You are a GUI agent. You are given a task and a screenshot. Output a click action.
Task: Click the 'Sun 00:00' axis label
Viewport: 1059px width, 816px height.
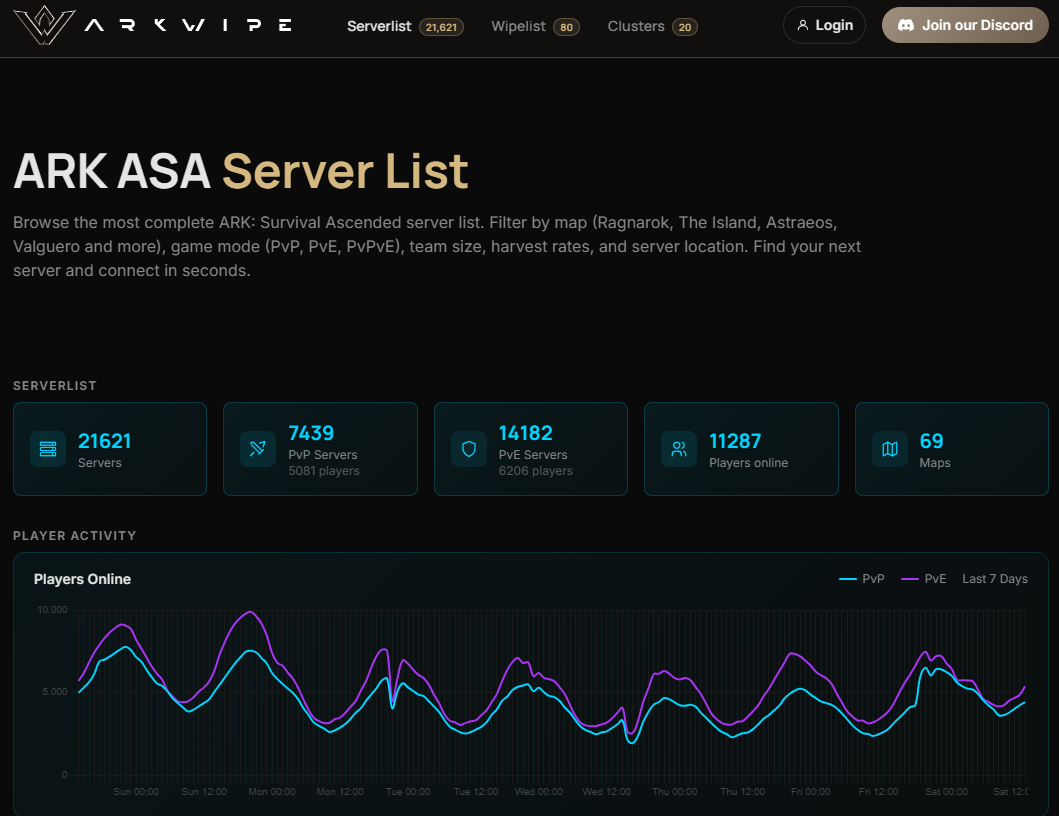136,792
